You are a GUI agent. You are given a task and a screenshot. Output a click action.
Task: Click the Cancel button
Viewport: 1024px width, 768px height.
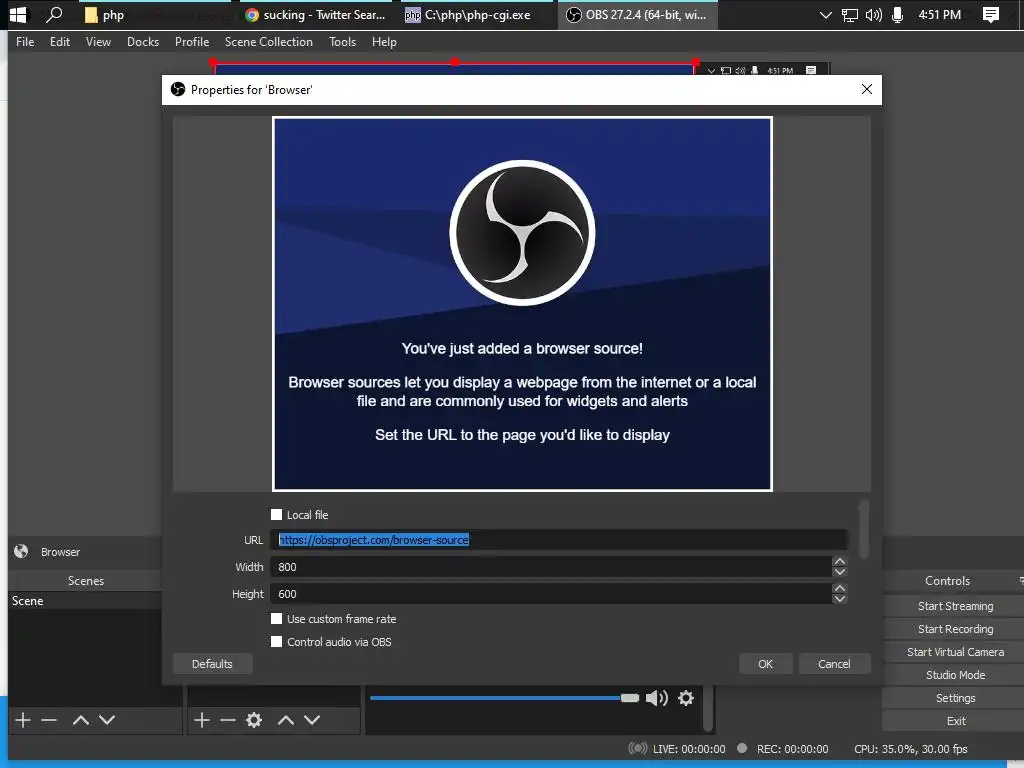point(834,664)
